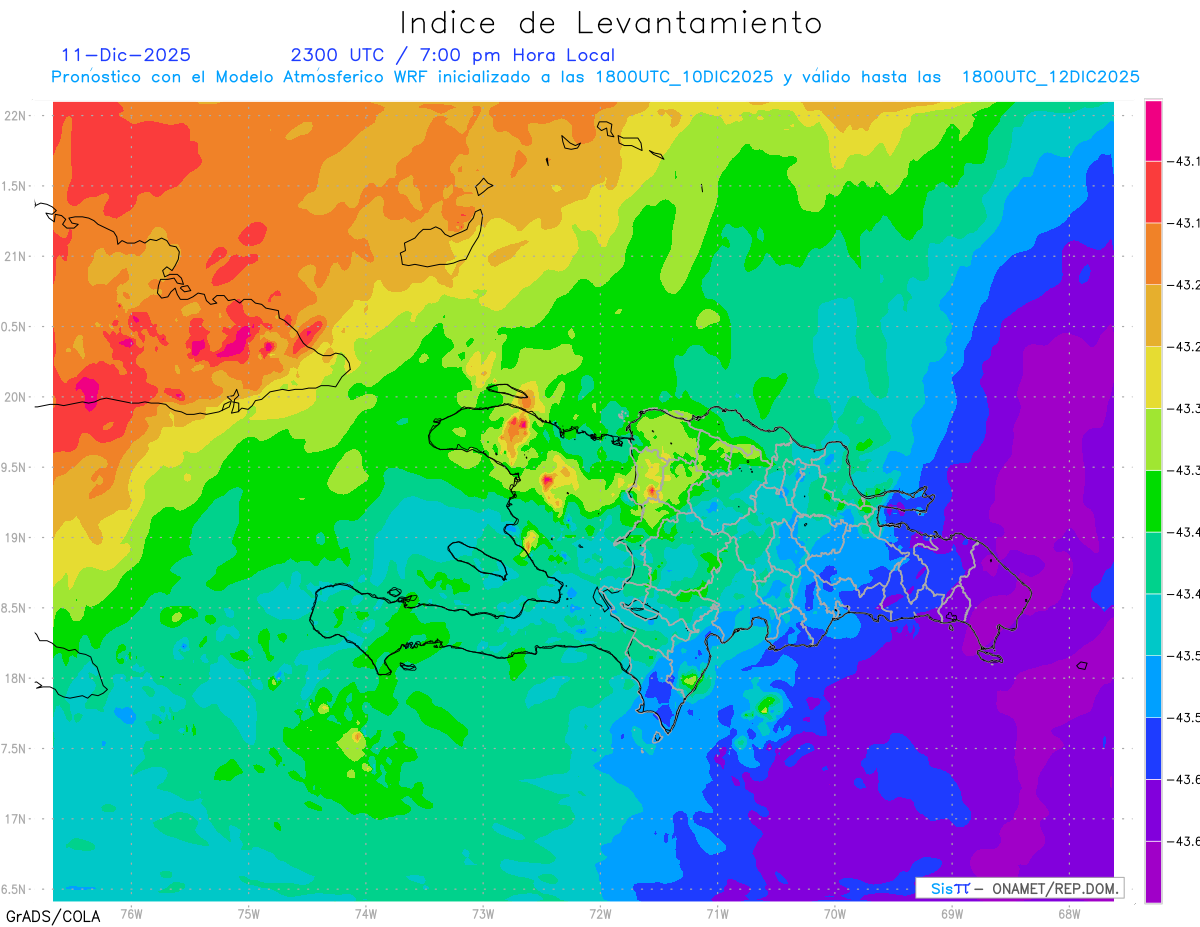Click the date text '11-Dic-2025'
1200x927 pixels.
point(125,55)
